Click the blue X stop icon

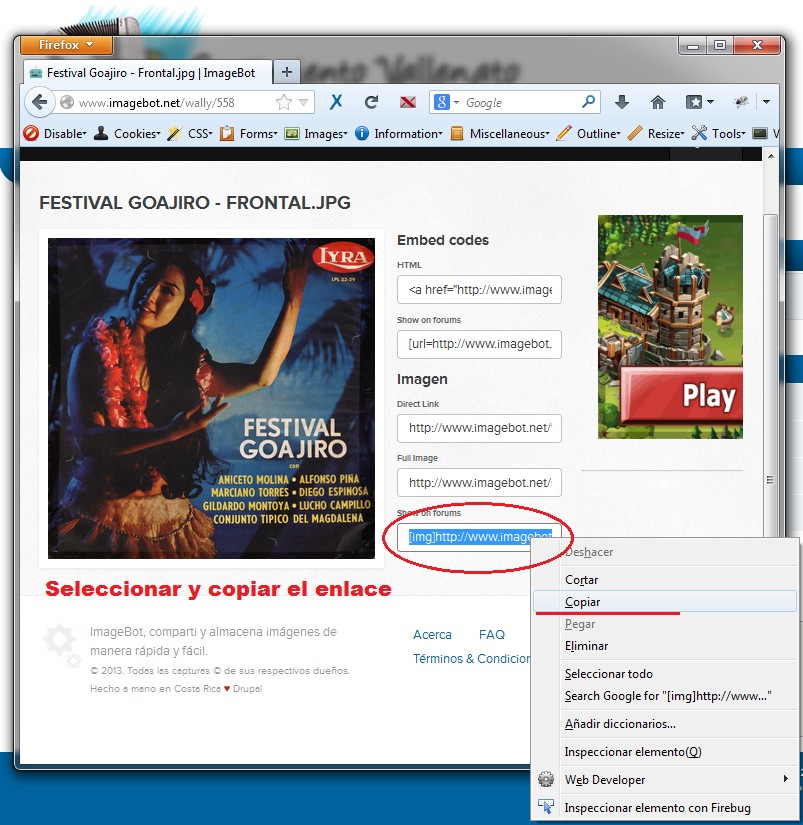(x=336, y=102)
